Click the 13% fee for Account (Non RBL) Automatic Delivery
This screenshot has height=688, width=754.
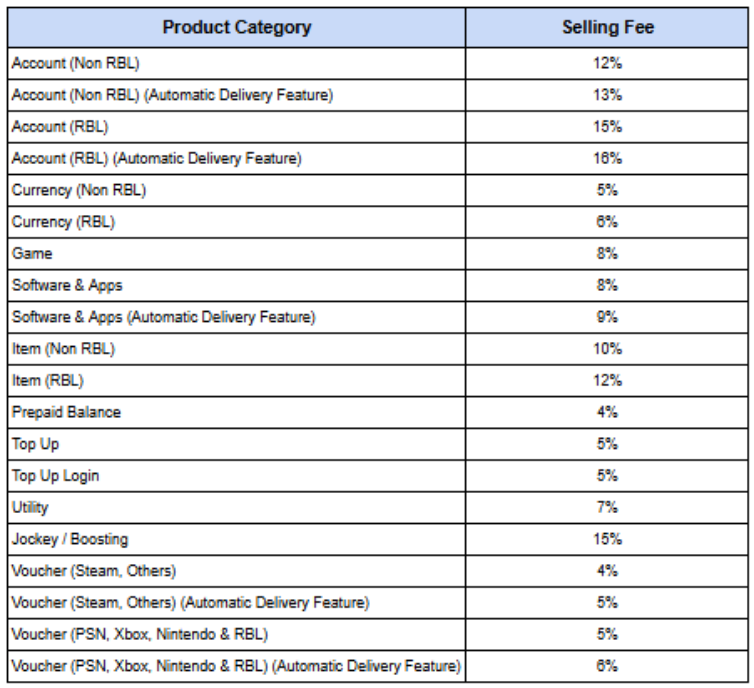(609, 95)
